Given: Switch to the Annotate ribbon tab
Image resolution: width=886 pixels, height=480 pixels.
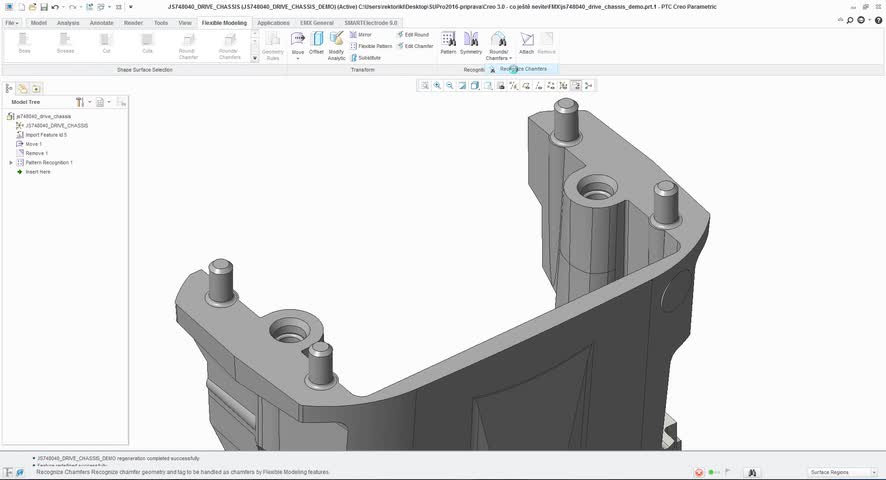Looking at the screenshot, I should [101, 23].
